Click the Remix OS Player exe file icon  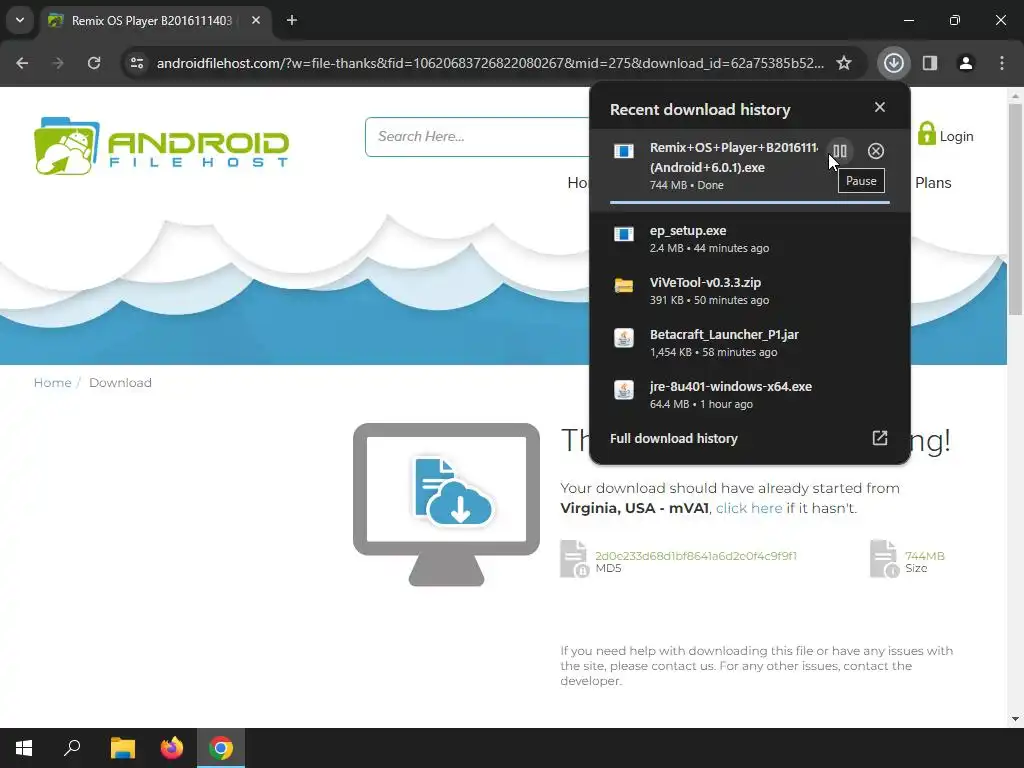point(624,152)
